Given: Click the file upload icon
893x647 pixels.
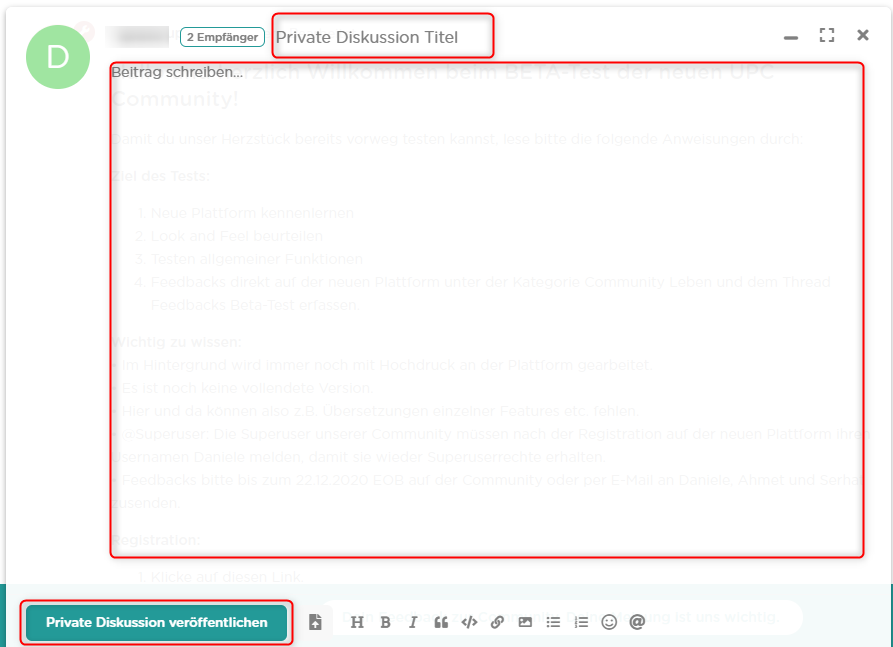Looking at the screenshot, I should [316, 622].
